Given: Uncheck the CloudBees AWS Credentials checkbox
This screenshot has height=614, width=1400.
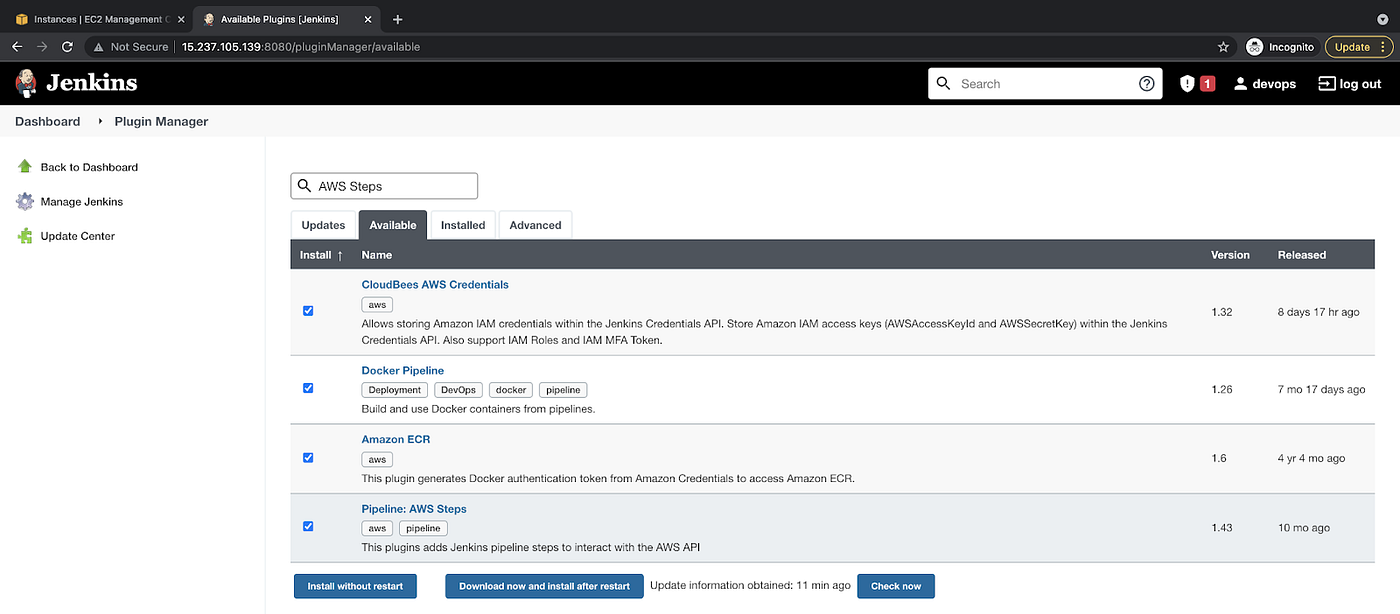Looking at the screenshot, I should point(308,311).
